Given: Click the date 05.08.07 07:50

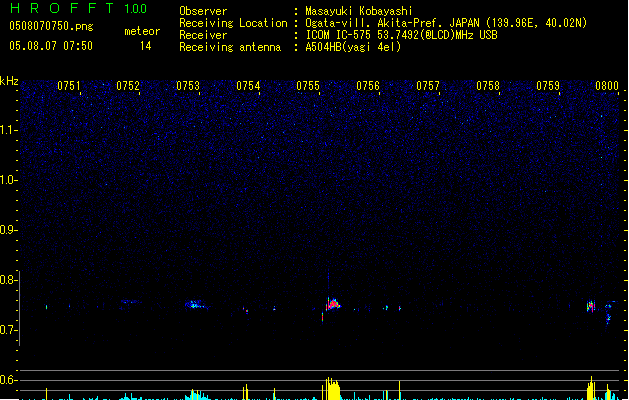Looking at the screenshot, I should (51, 46).
